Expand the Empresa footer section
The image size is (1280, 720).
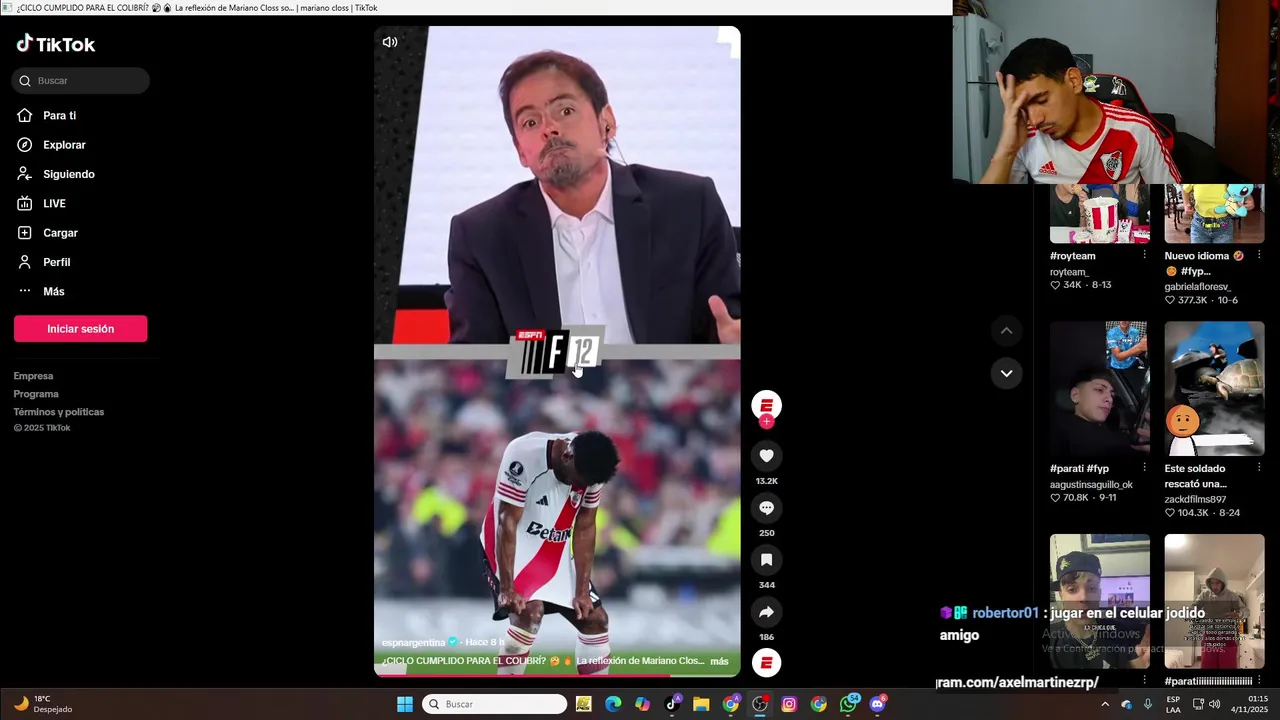[x=33, y=376]
